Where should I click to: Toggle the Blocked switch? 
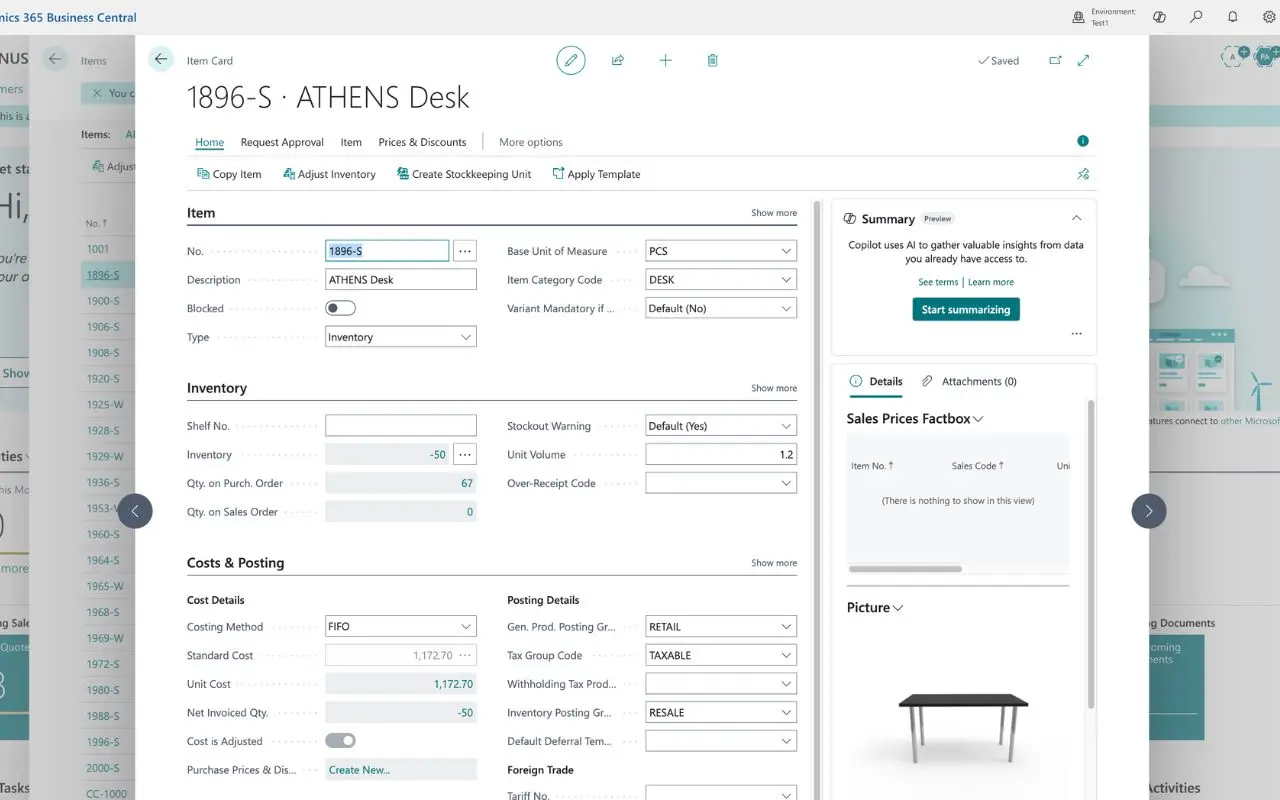[340, 308]
